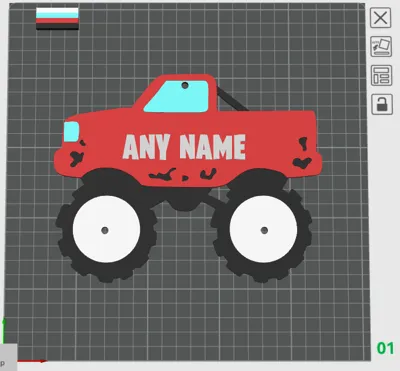This screenshot has height=371, width=400.
Task: Click the cyan headlight on the truck
Action: click(71, 132)
